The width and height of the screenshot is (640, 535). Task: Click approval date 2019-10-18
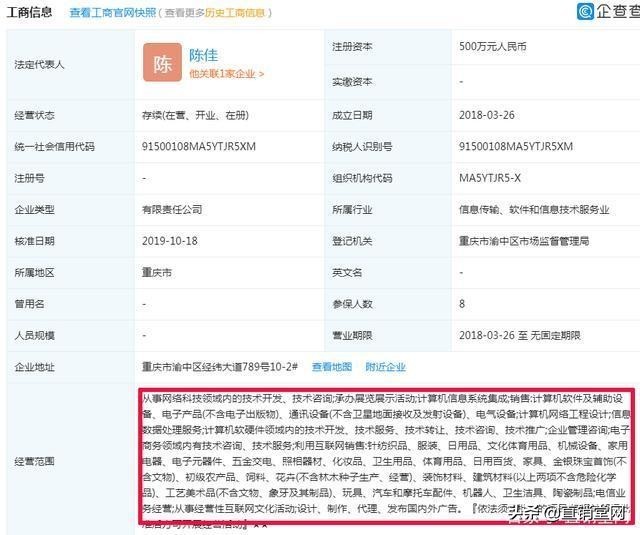coord(169,241)
